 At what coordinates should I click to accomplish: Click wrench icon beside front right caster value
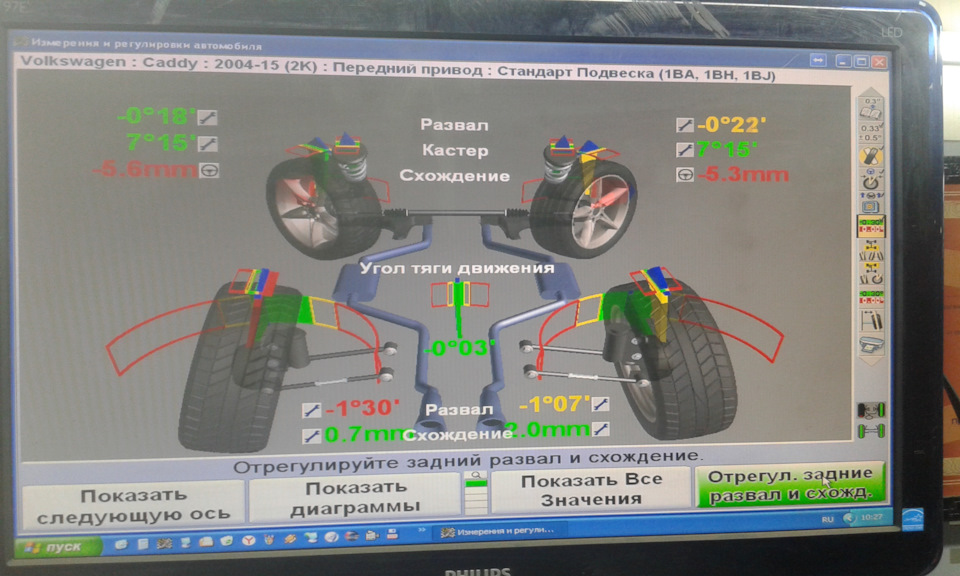[x=684, y=149]
